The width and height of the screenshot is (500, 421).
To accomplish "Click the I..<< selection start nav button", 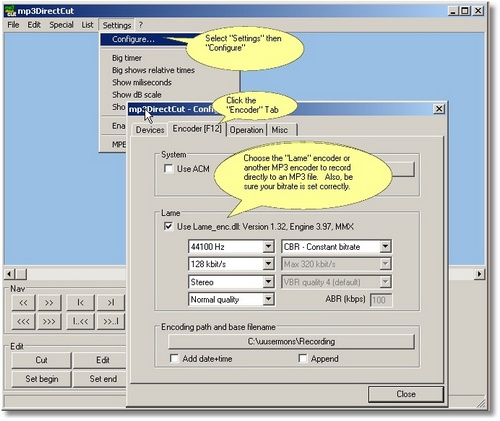I will [80, 321].
